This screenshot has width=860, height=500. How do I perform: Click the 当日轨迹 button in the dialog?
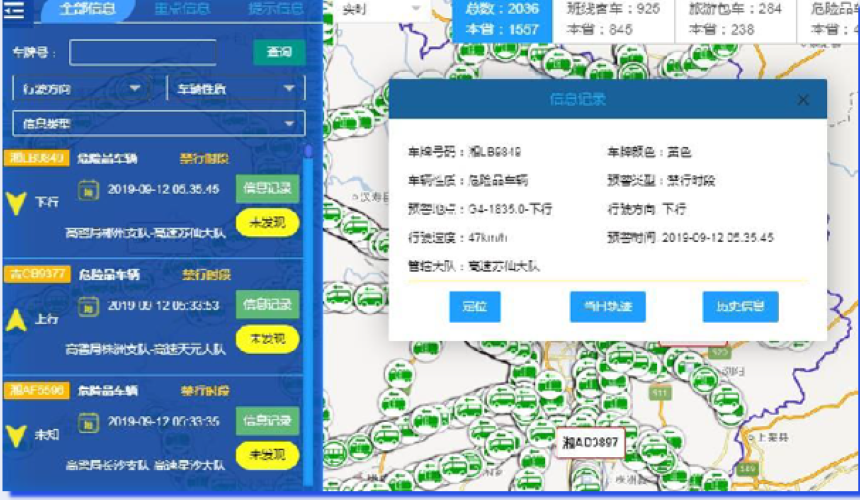608,306
